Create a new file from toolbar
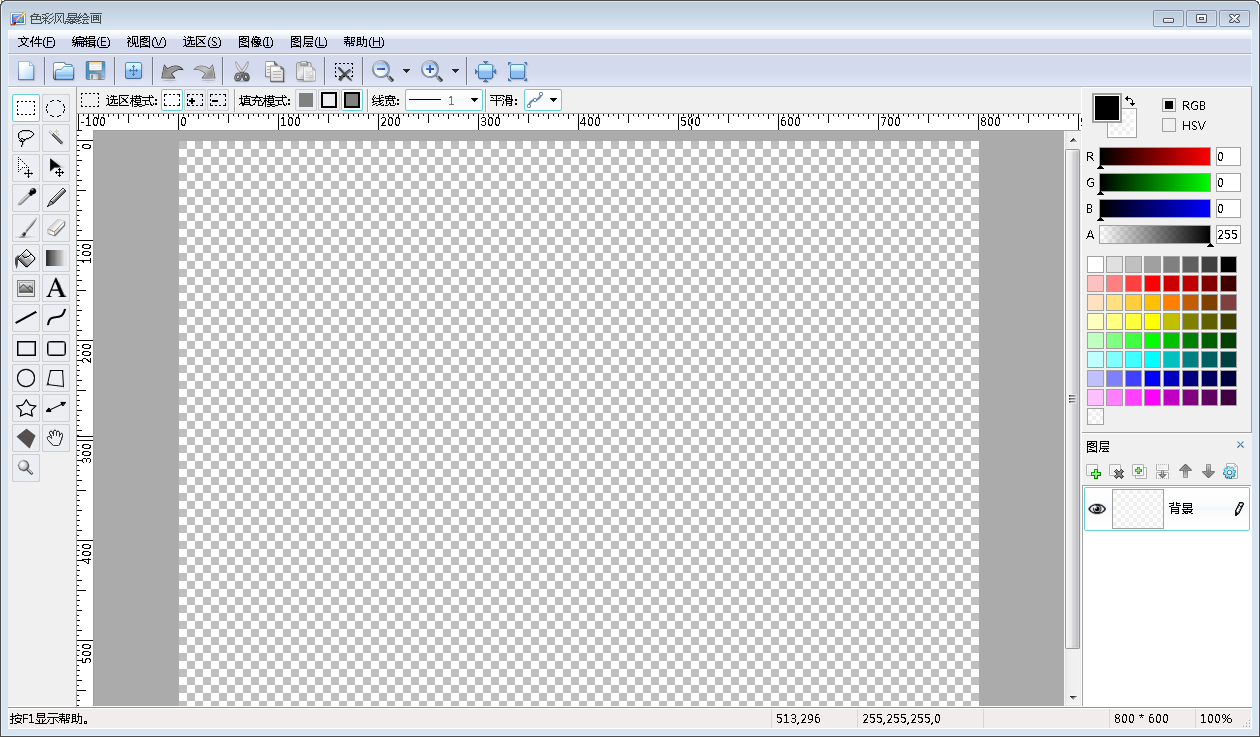 (26, 71)
